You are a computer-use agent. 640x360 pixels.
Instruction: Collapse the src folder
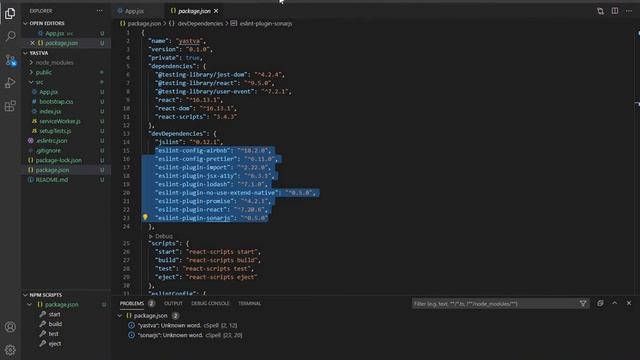(31, 82)
